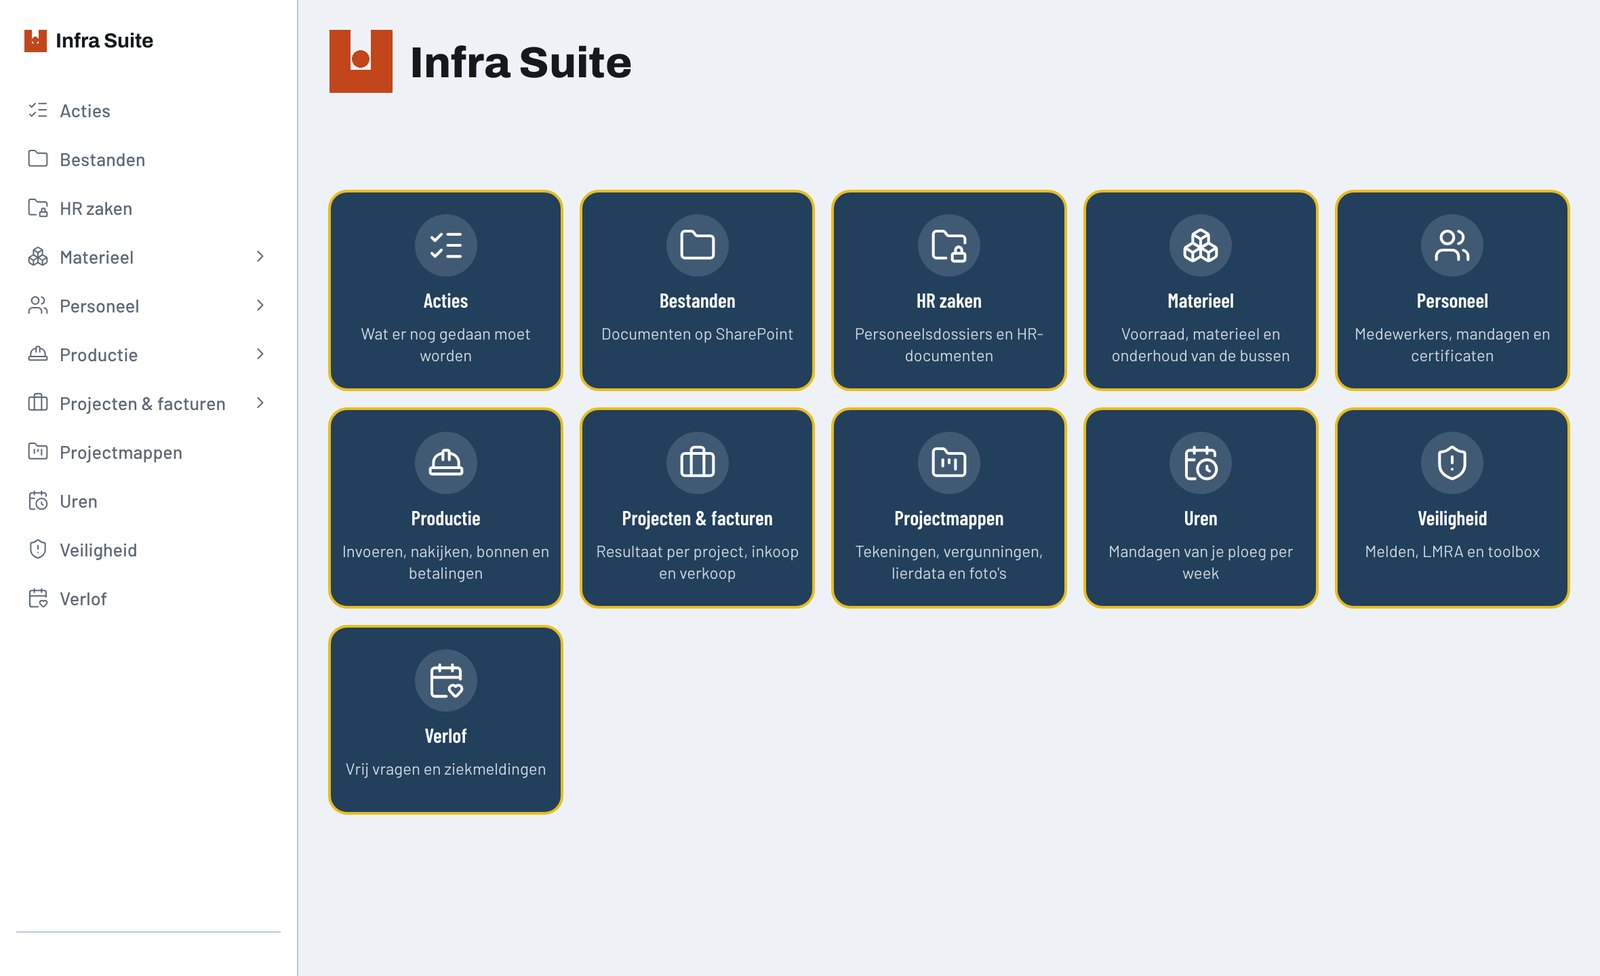Click the locked-folder icon on HR zaken card
The width and height of the screenshot is (1600, 976).
(x=949, y=245)
